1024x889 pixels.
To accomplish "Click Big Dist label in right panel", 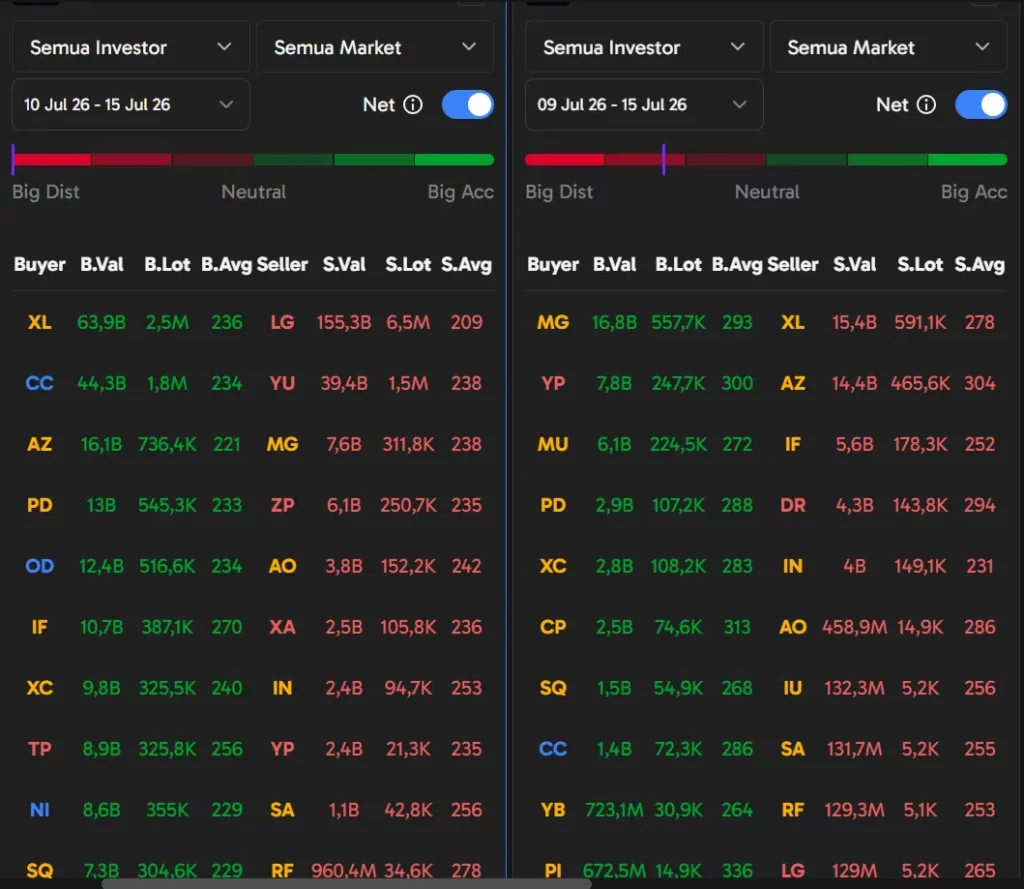I will [559, 192].
